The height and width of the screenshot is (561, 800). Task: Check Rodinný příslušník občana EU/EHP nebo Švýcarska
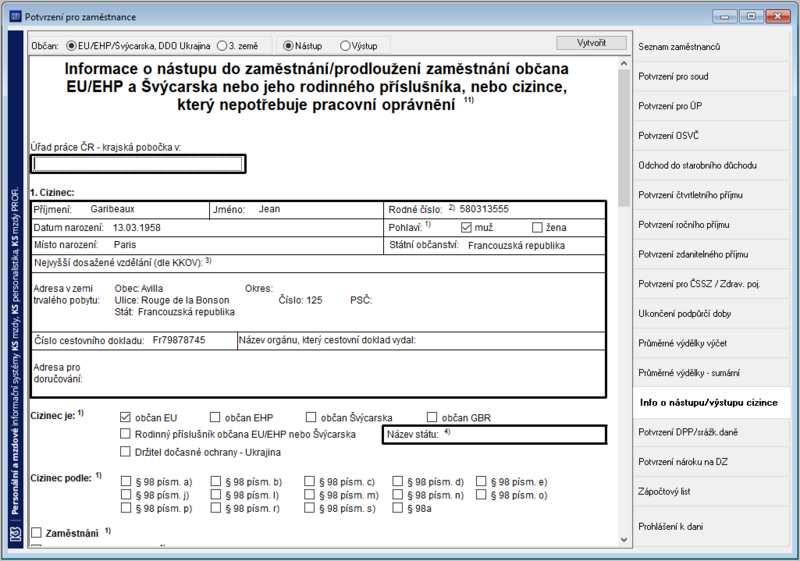coord(125,434)
